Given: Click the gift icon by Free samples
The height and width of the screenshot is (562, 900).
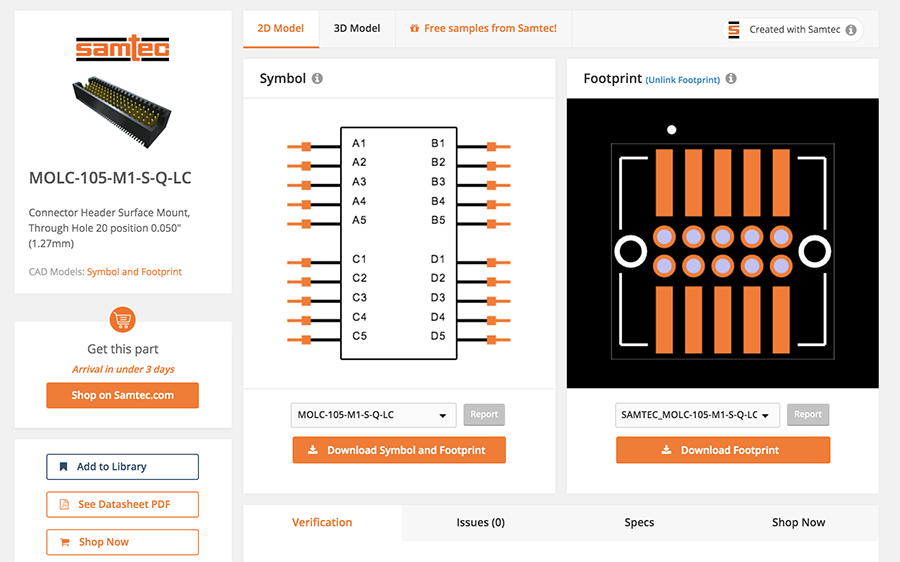Looking at the screenshot, I should click(x=414, y=29).
